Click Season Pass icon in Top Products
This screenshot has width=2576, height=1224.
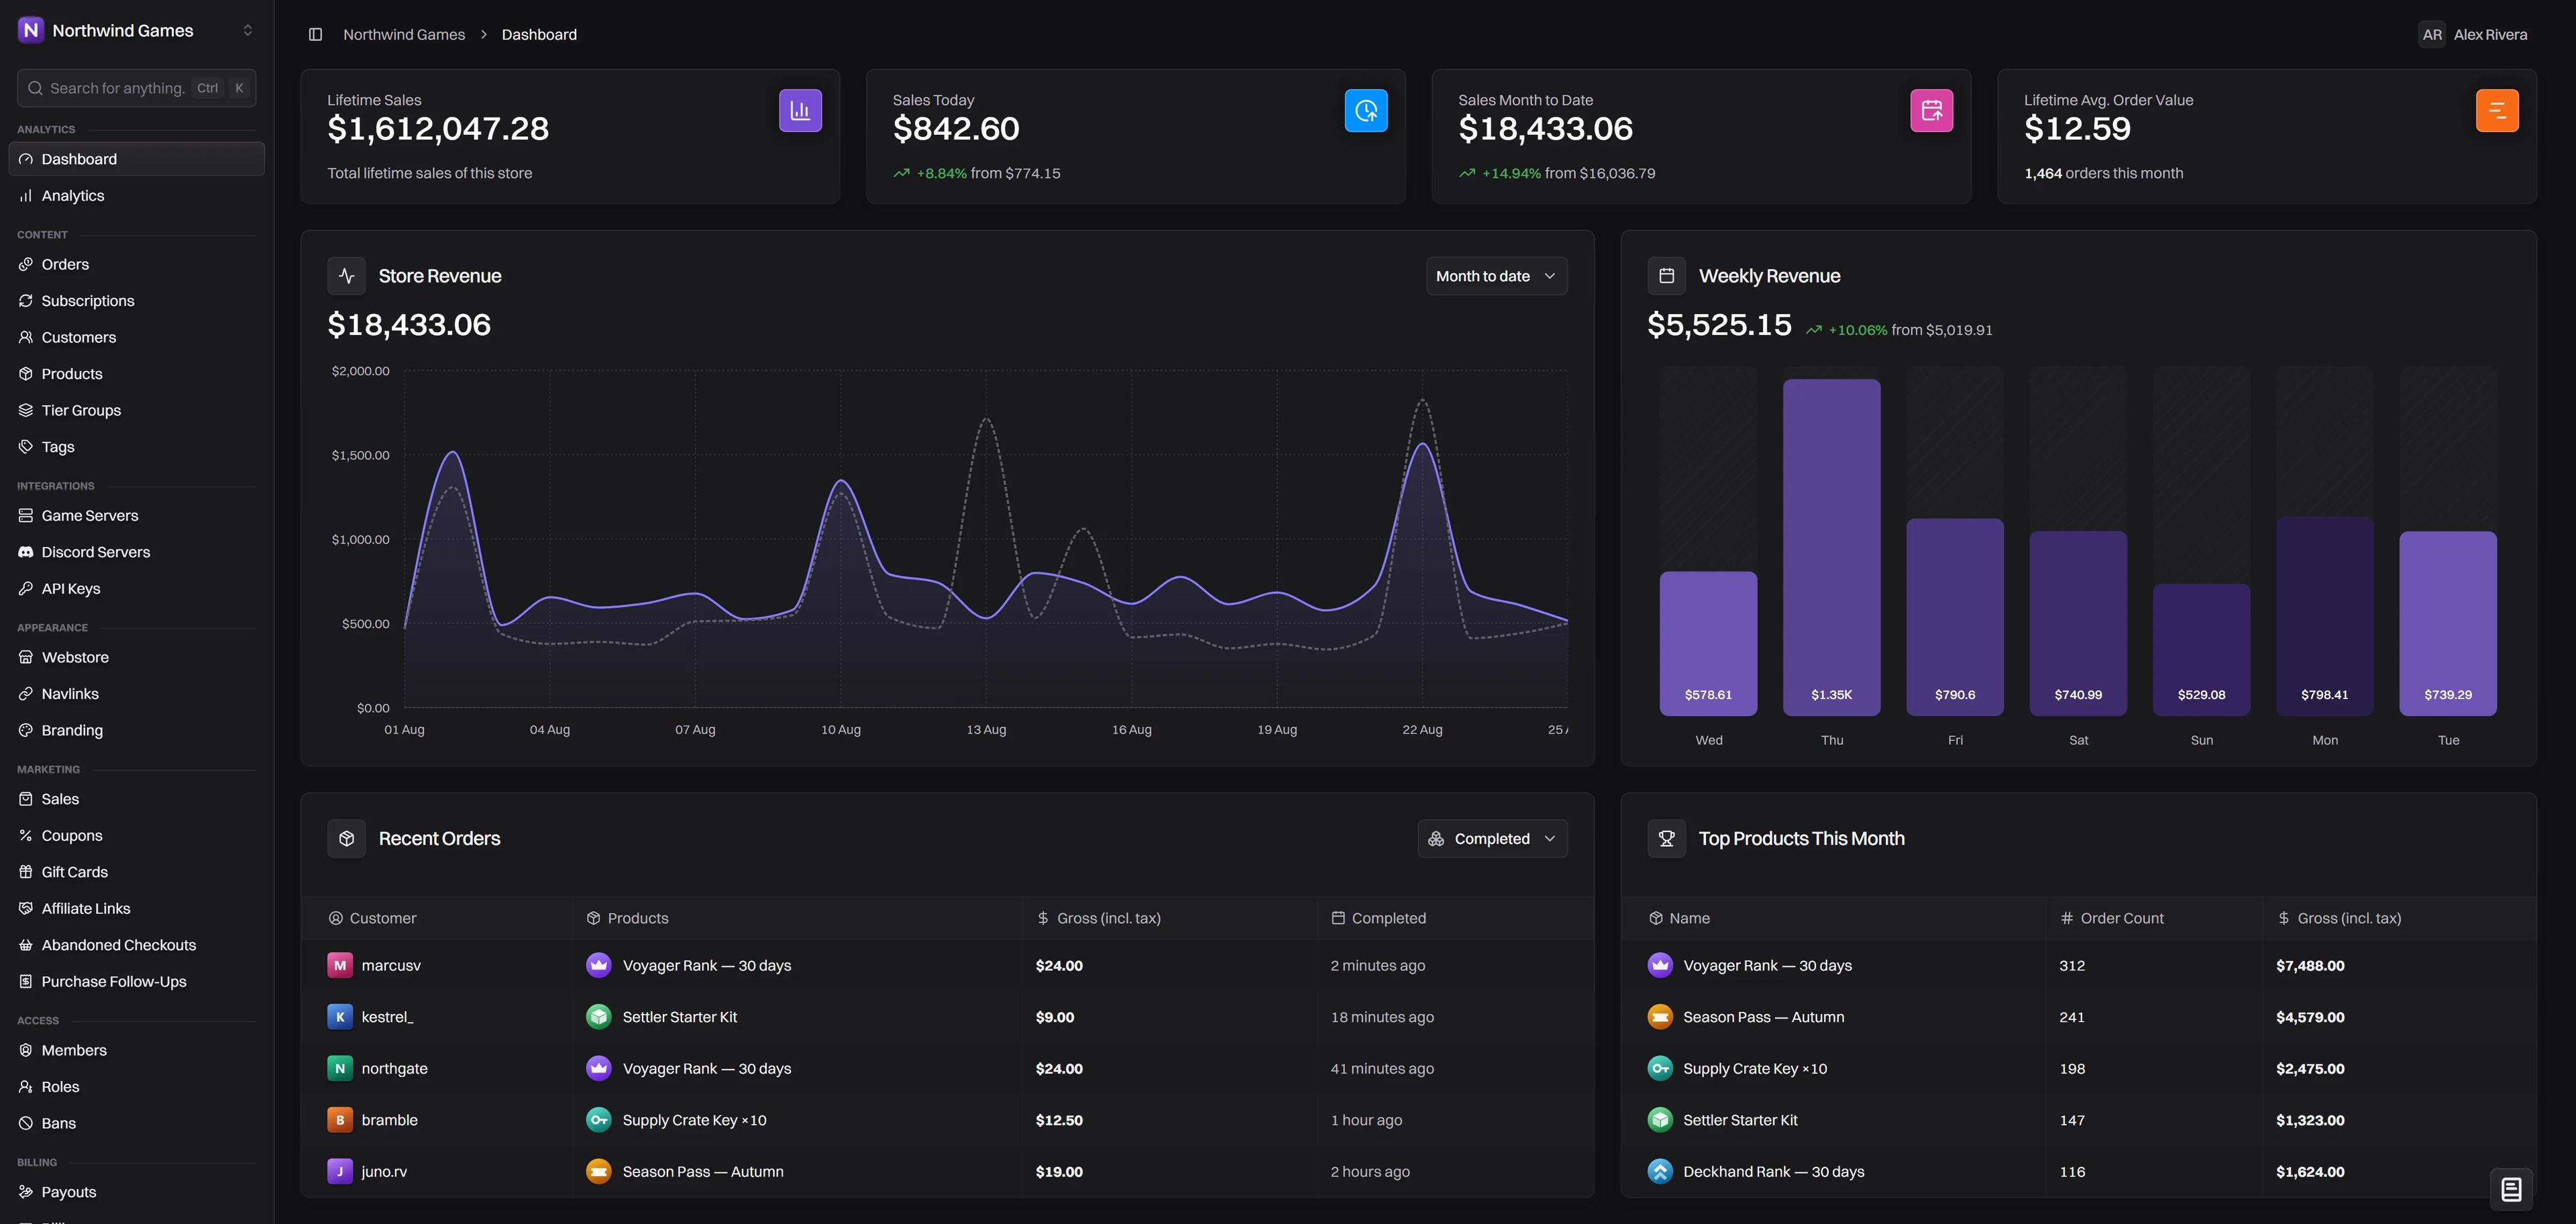click(1660, 1017)
